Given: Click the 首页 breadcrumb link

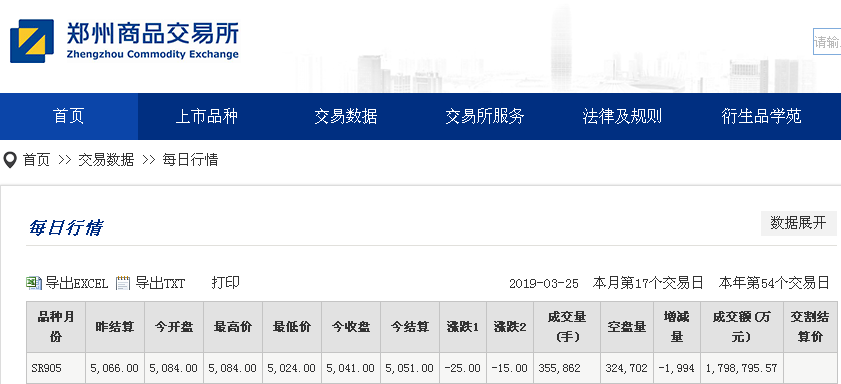Looking at the screenshot, I should tap(36, 160).
